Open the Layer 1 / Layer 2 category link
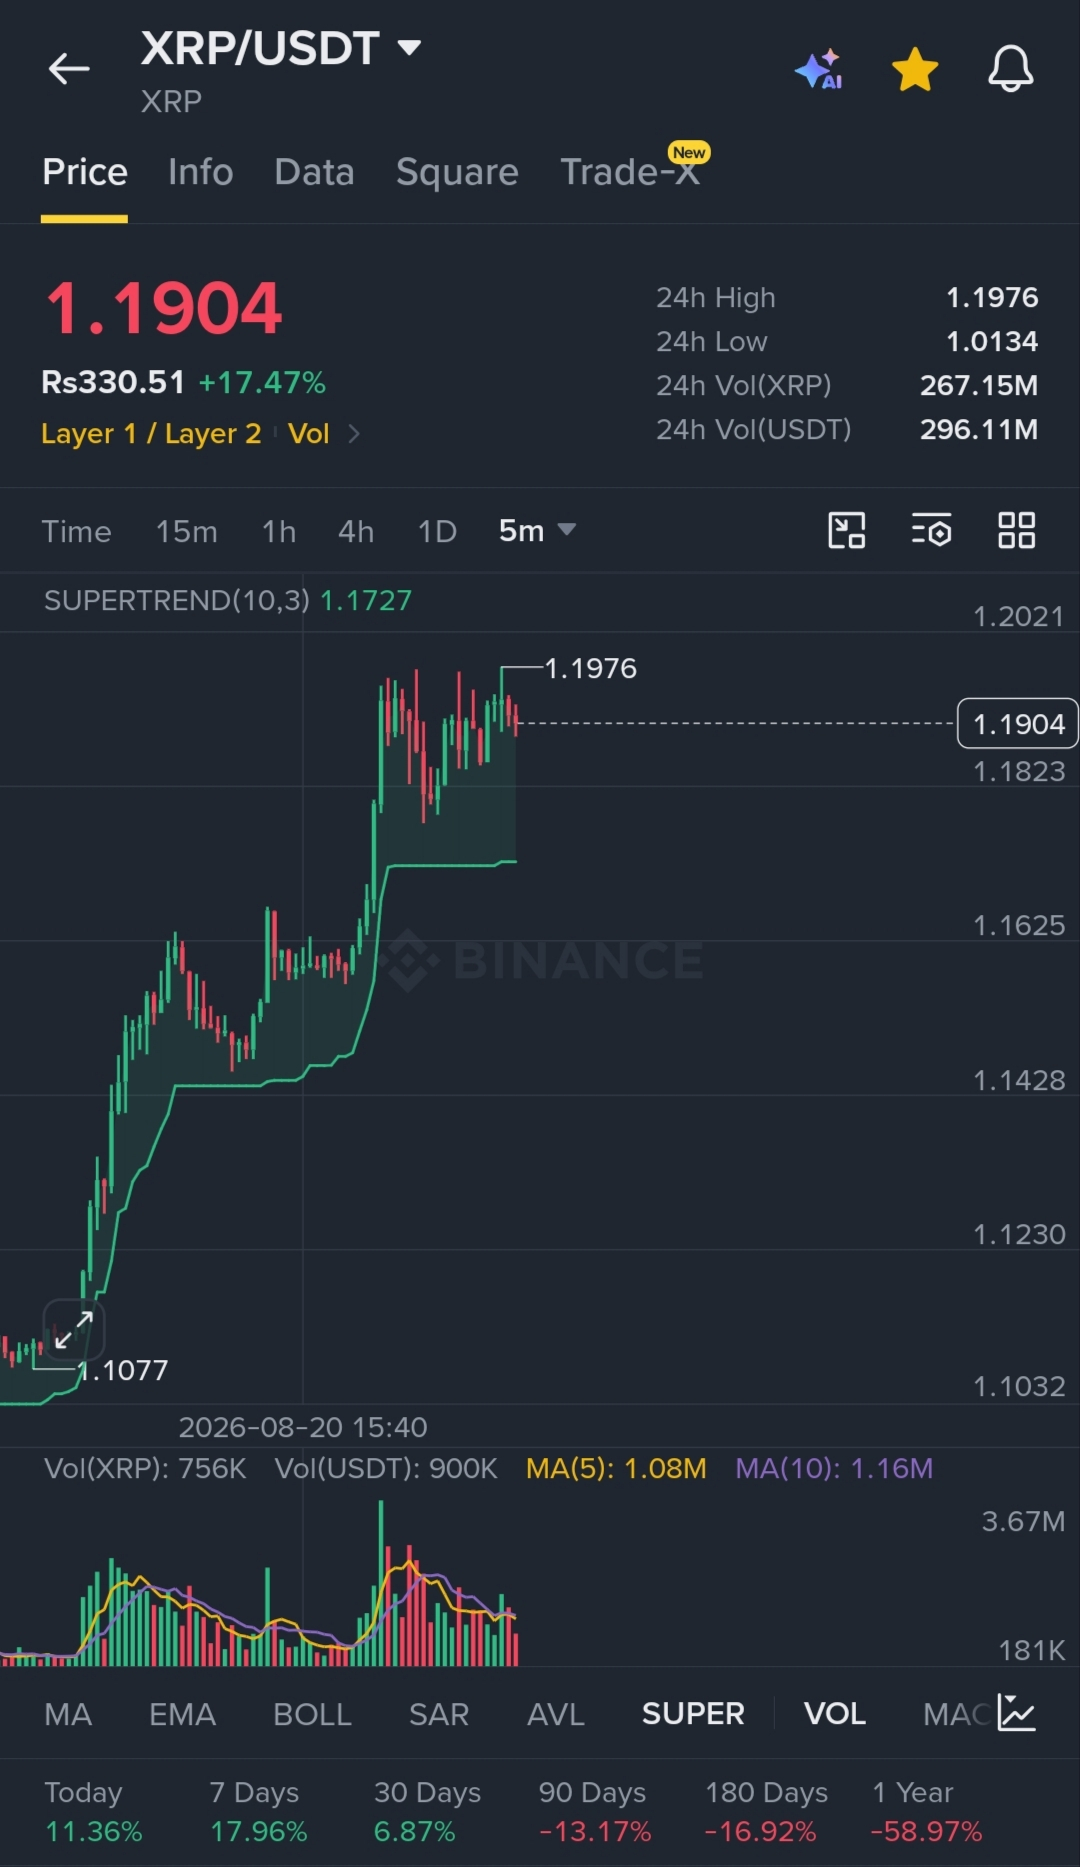The width and height of the screenshot is (1080, 1867). (151, 433)
